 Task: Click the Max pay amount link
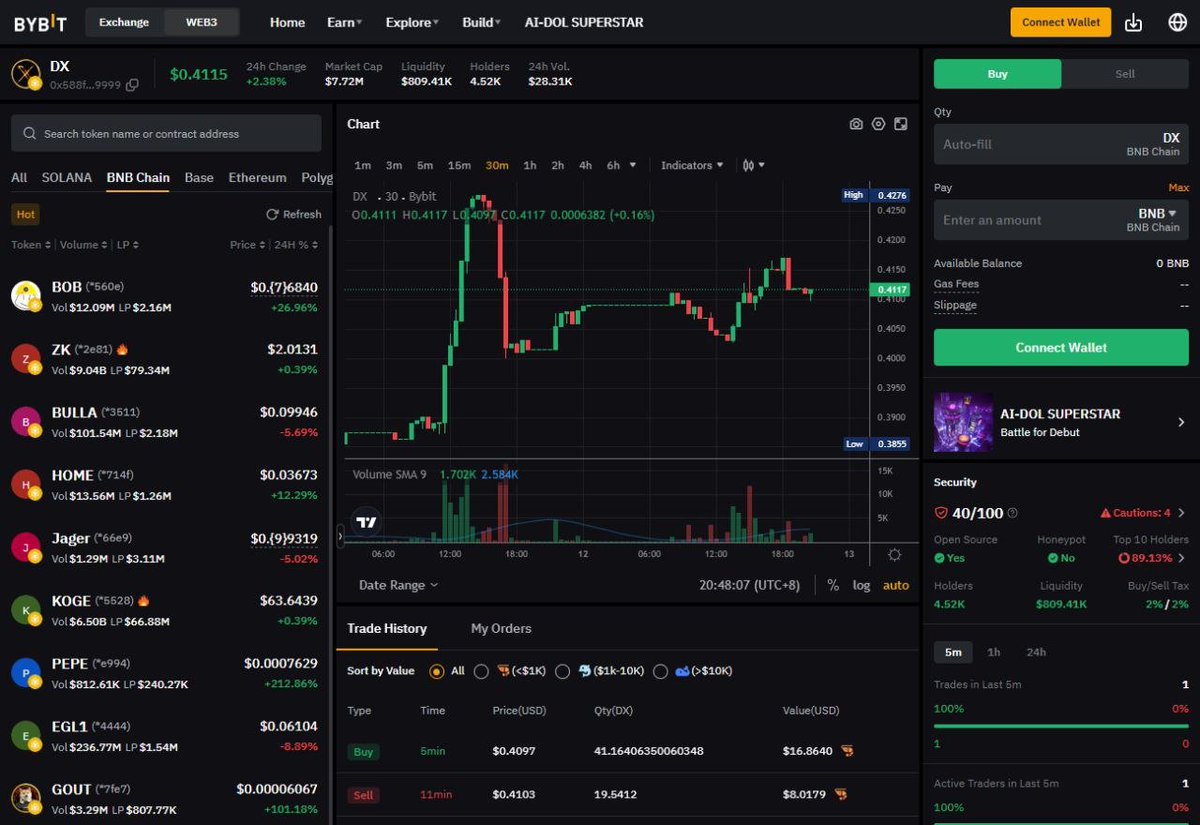pos(1178,188)
